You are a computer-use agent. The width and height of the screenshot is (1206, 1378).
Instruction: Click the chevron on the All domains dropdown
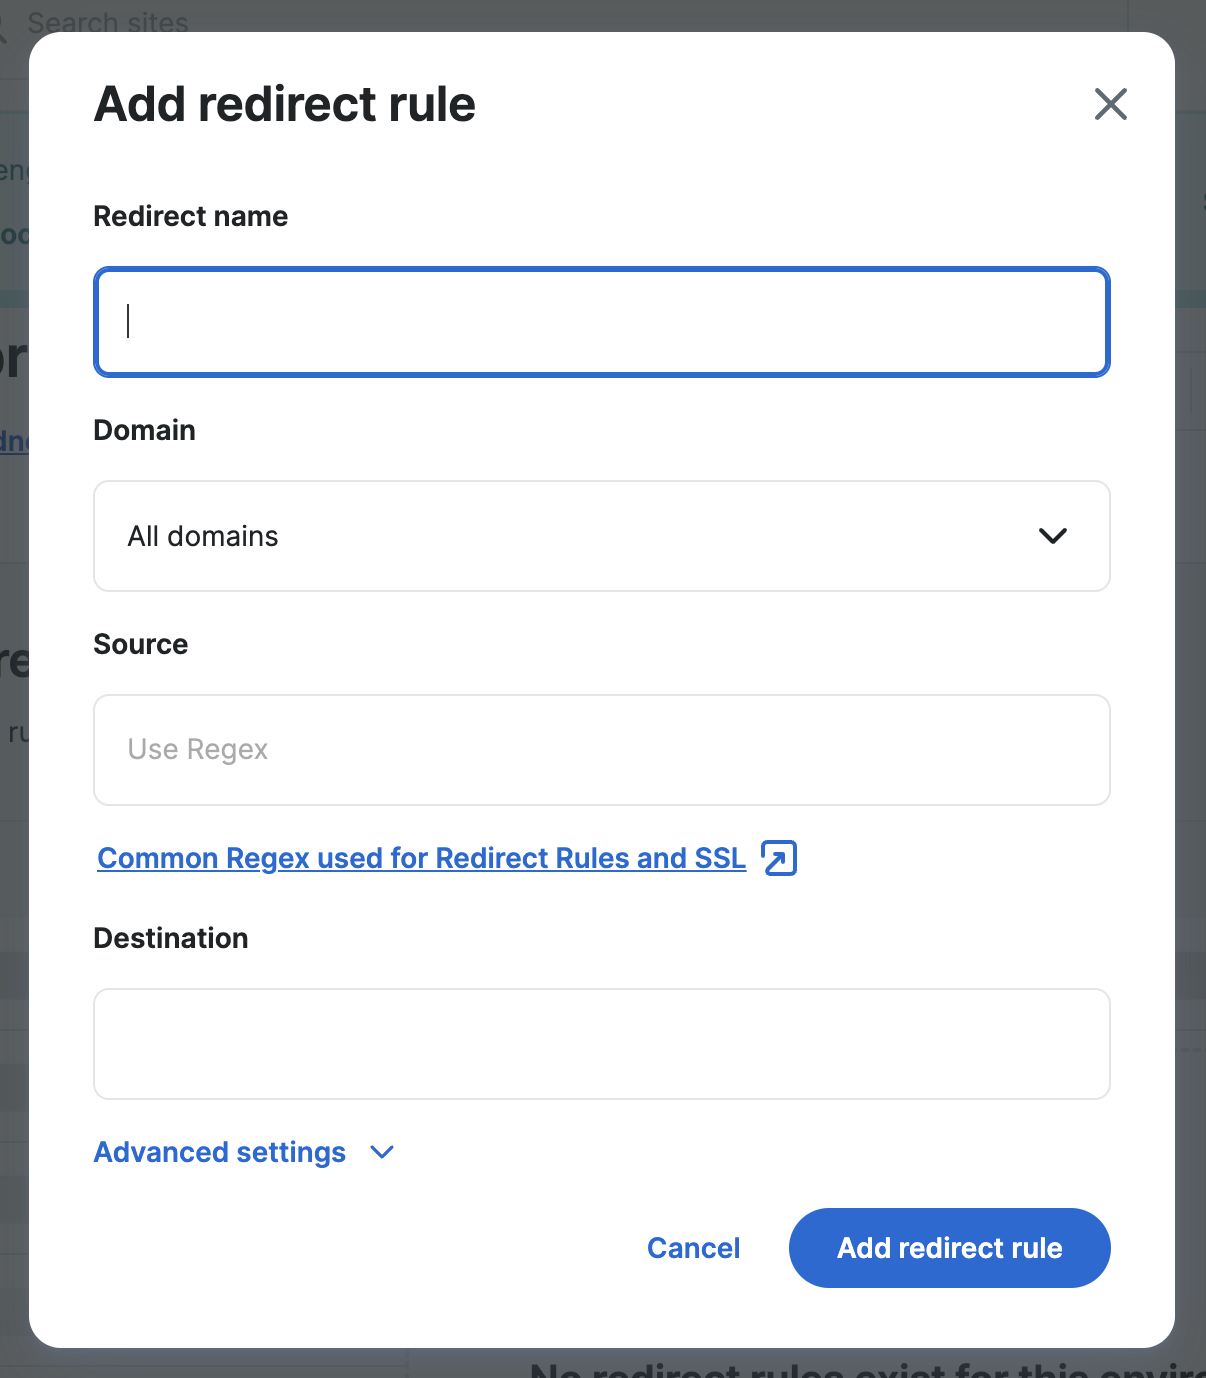[x=1053, y=536]
